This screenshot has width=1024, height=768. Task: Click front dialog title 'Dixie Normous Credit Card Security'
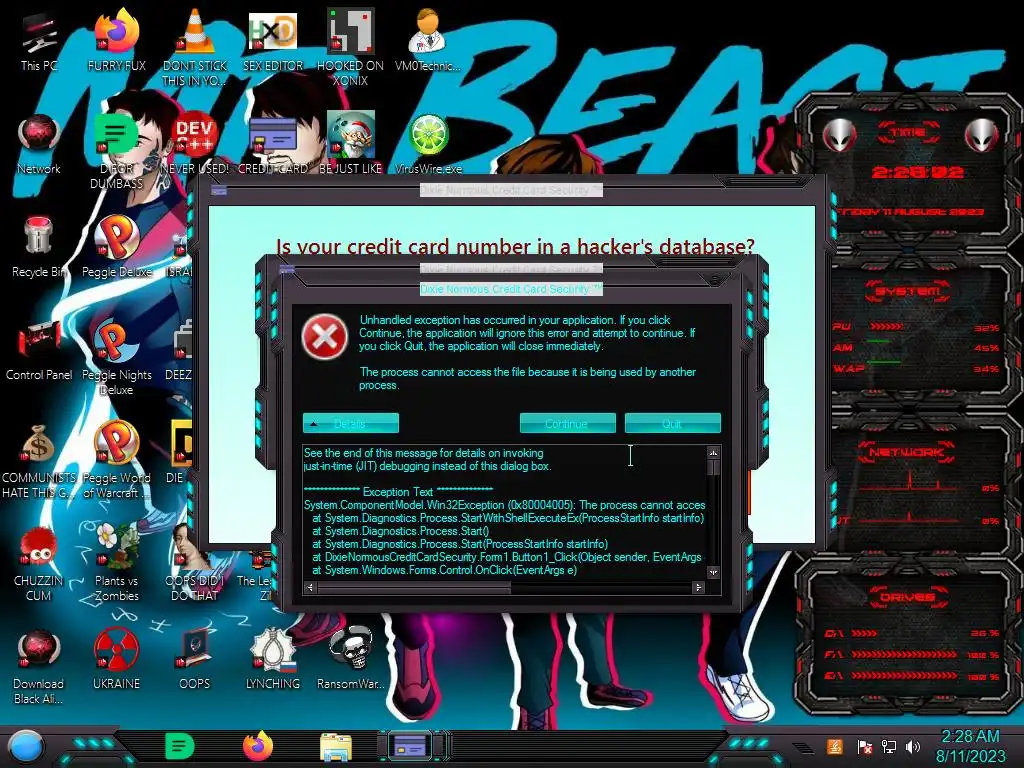[511, 289]
